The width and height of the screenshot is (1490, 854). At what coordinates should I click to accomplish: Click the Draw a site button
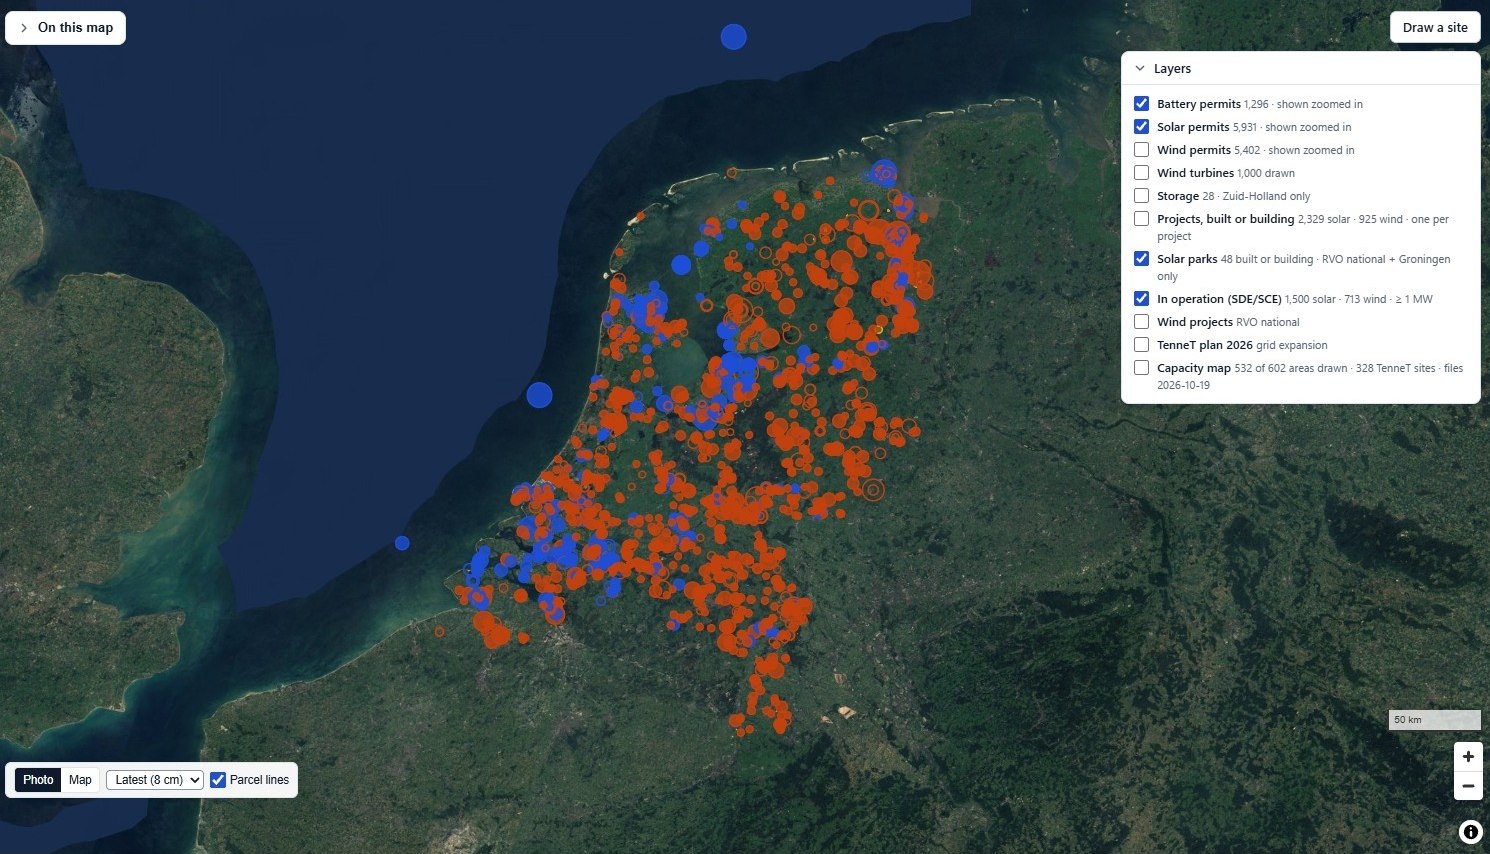click(1435, 28)
